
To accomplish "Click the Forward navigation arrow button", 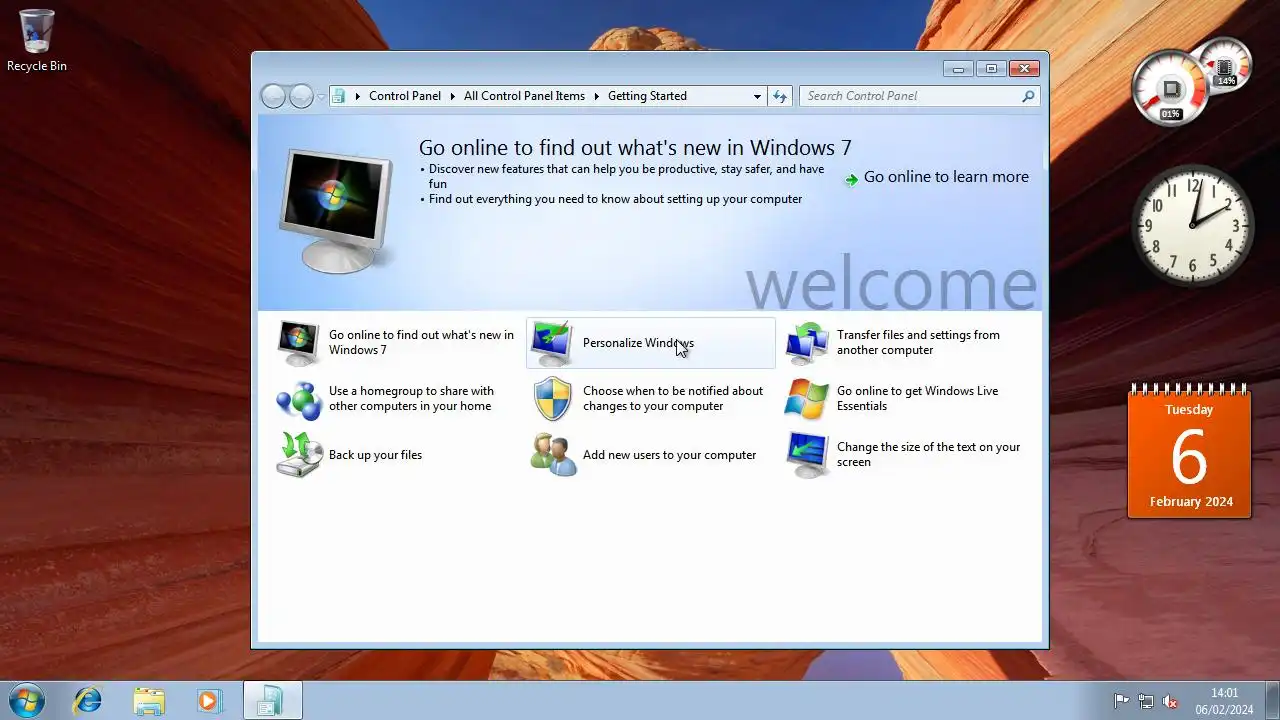I will pyautogui.click(x=301, y=96).
